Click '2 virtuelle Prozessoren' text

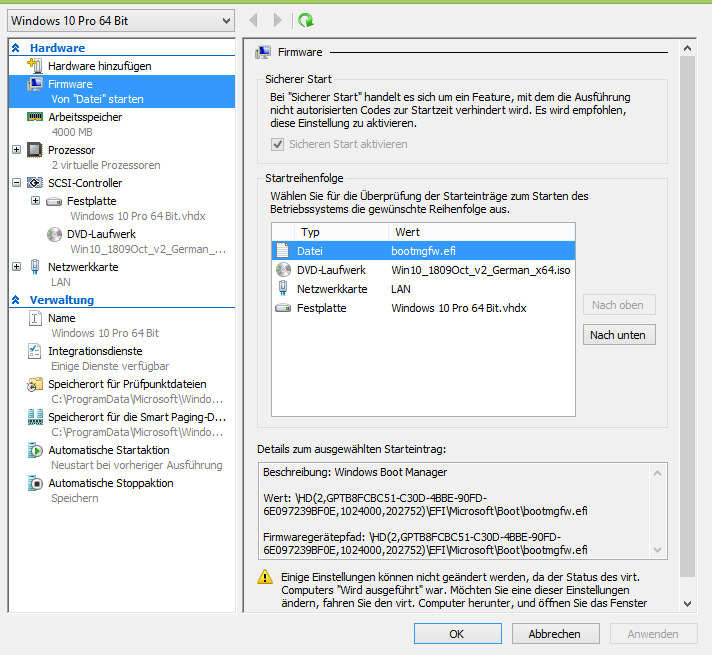tap(106, 165)
